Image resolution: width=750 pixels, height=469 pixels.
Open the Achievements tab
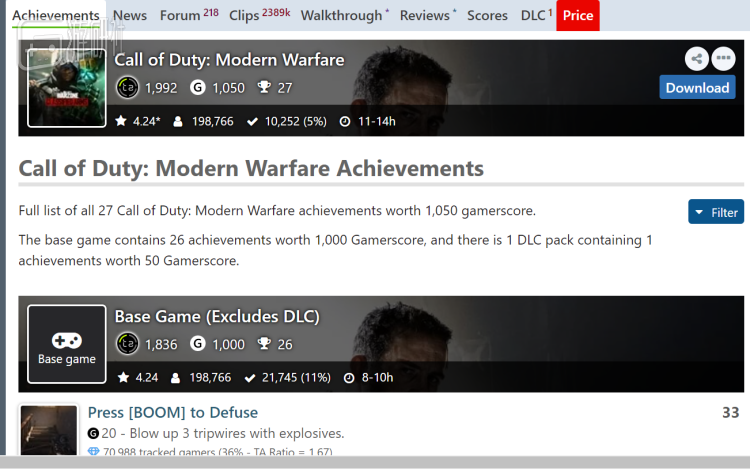click(55, 15)
